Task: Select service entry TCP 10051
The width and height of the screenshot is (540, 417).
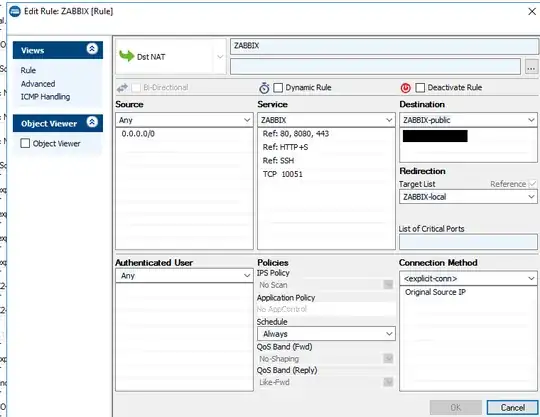Action: tap(283, 174)
